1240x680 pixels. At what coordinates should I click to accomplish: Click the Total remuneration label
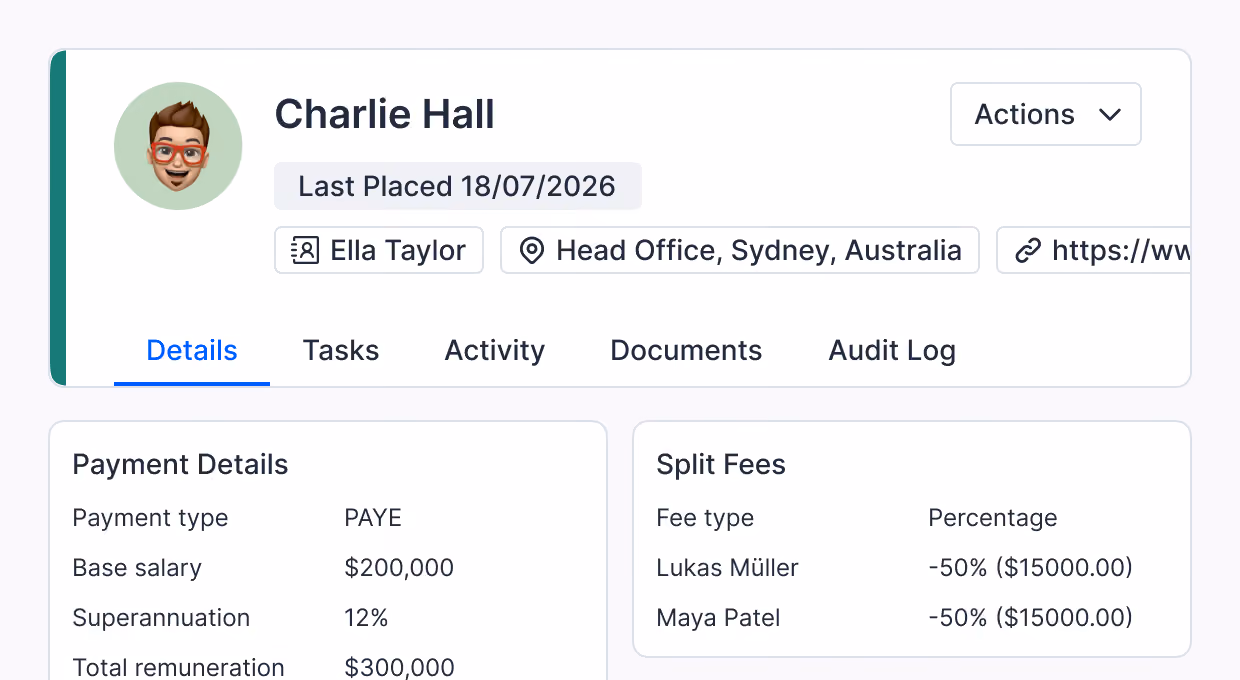pyautogui.click(x=178, y=667)
